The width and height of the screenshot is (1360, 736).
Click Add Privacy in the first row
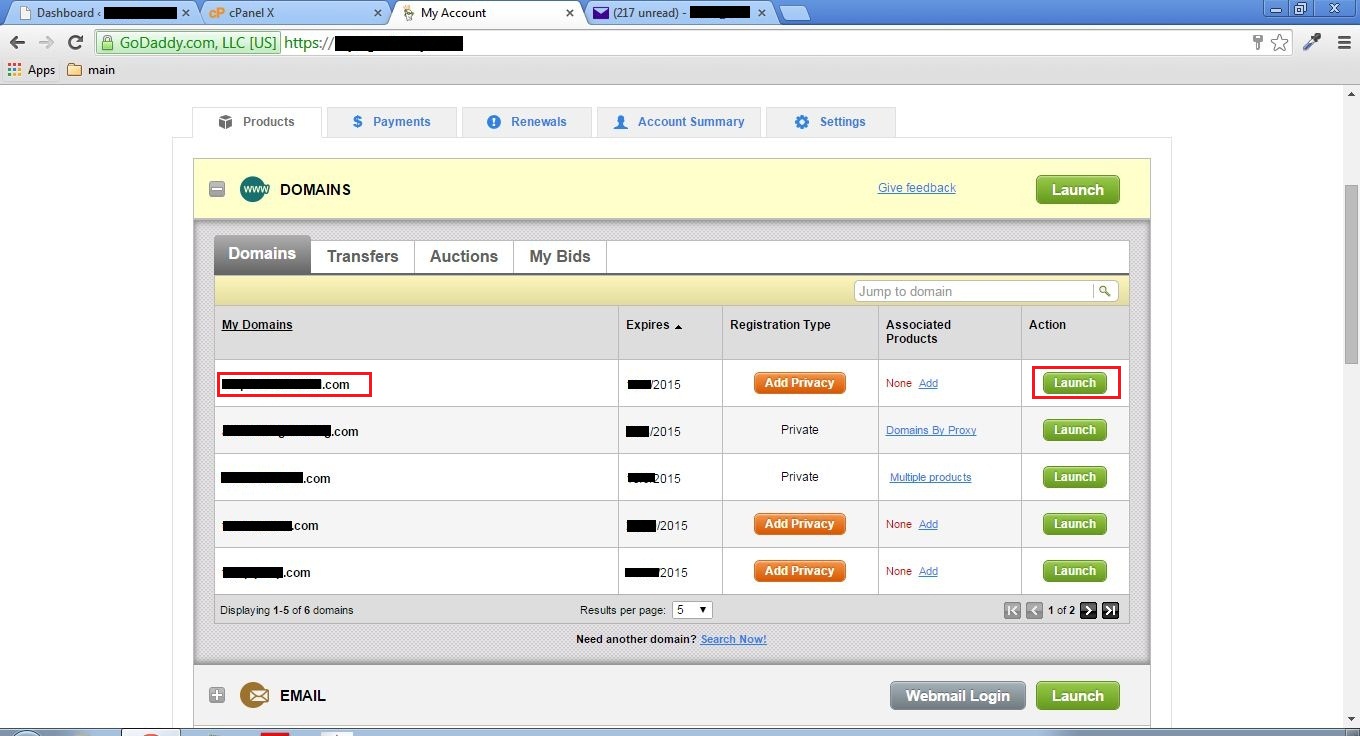click(x=799, y=383)
